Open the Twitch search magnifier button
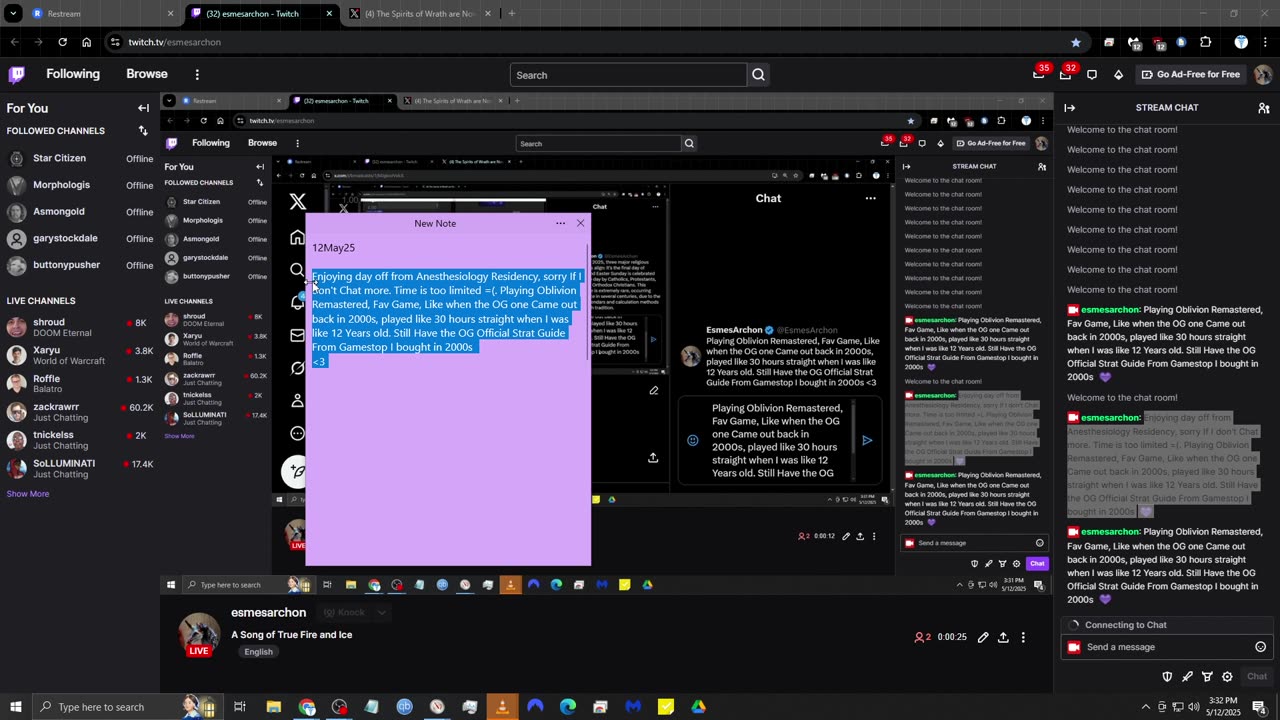The height and width of the screenshot is (720, 1280). click(758, 75)
